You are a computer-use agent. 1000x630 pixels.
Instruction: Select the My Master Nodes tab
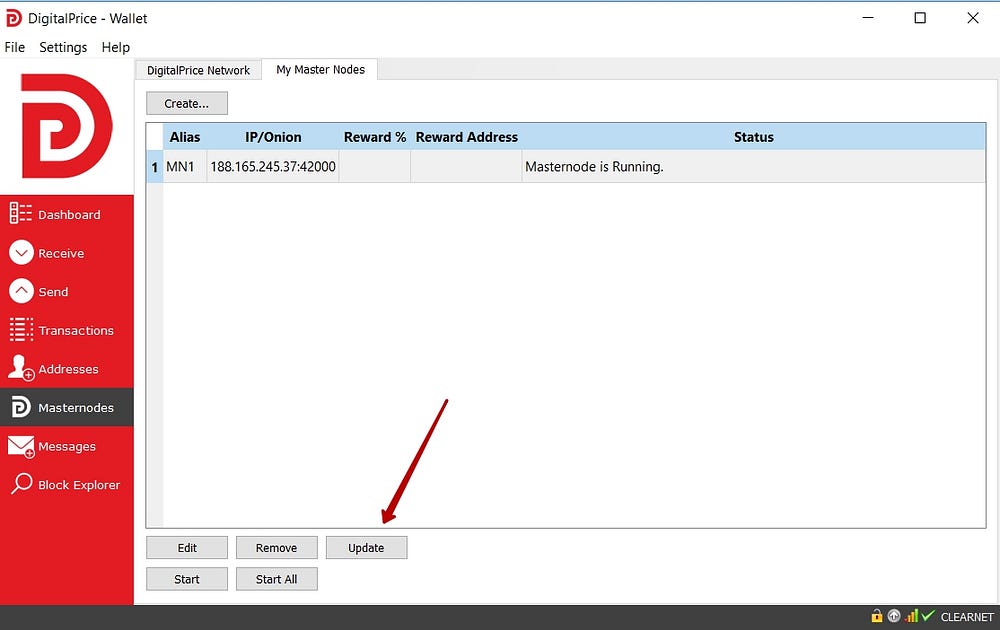(320, 70)
